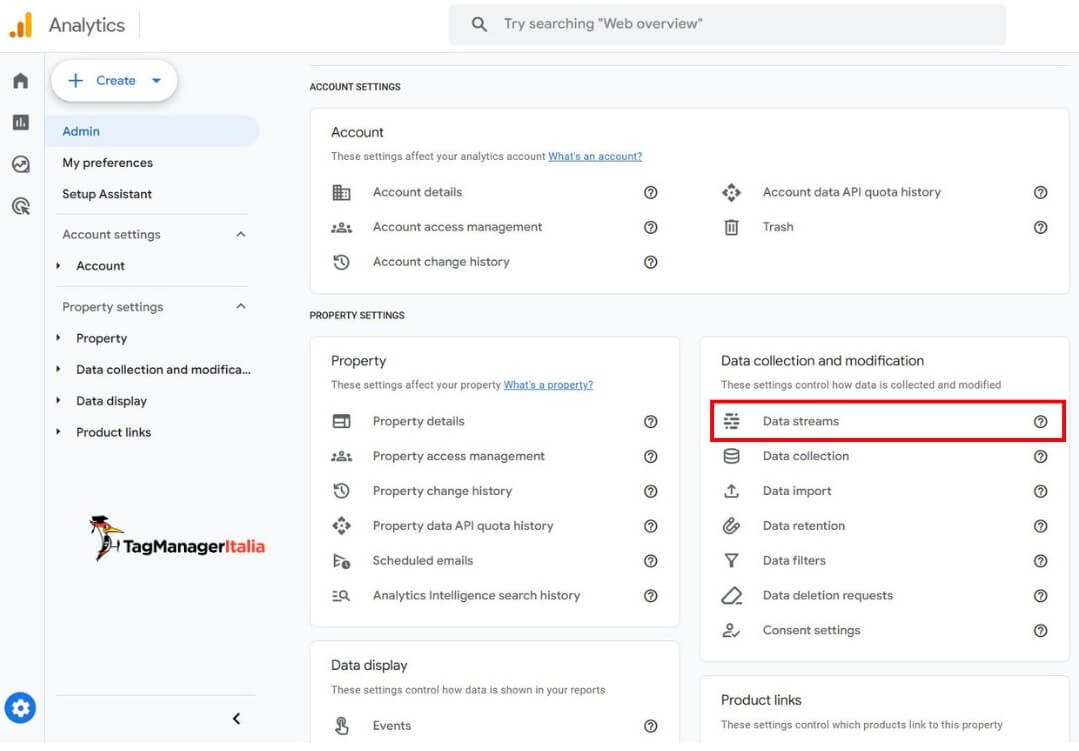1079x751 pixels.
Task: Click help icon next to Data deletion requests
Action: pos(1040,596)
